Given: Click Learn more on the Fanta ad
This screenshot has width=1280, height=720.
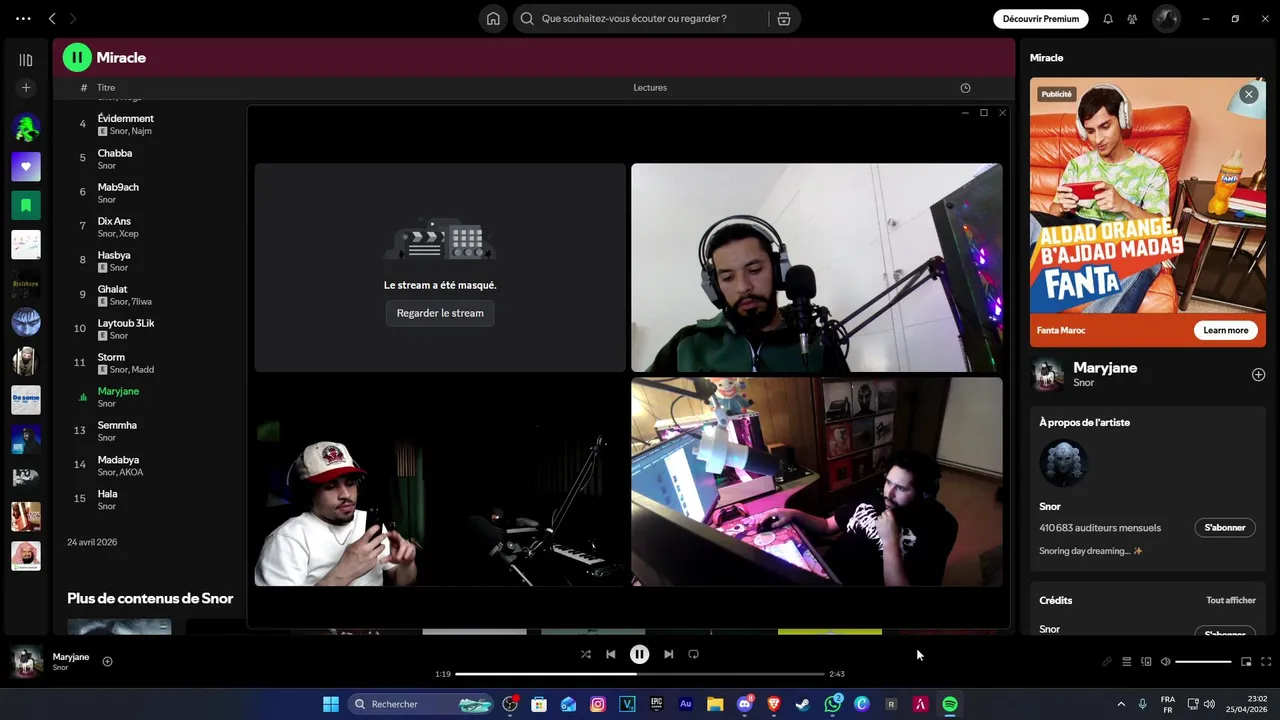Looking at the screenshot, I should click(1225, 330).
